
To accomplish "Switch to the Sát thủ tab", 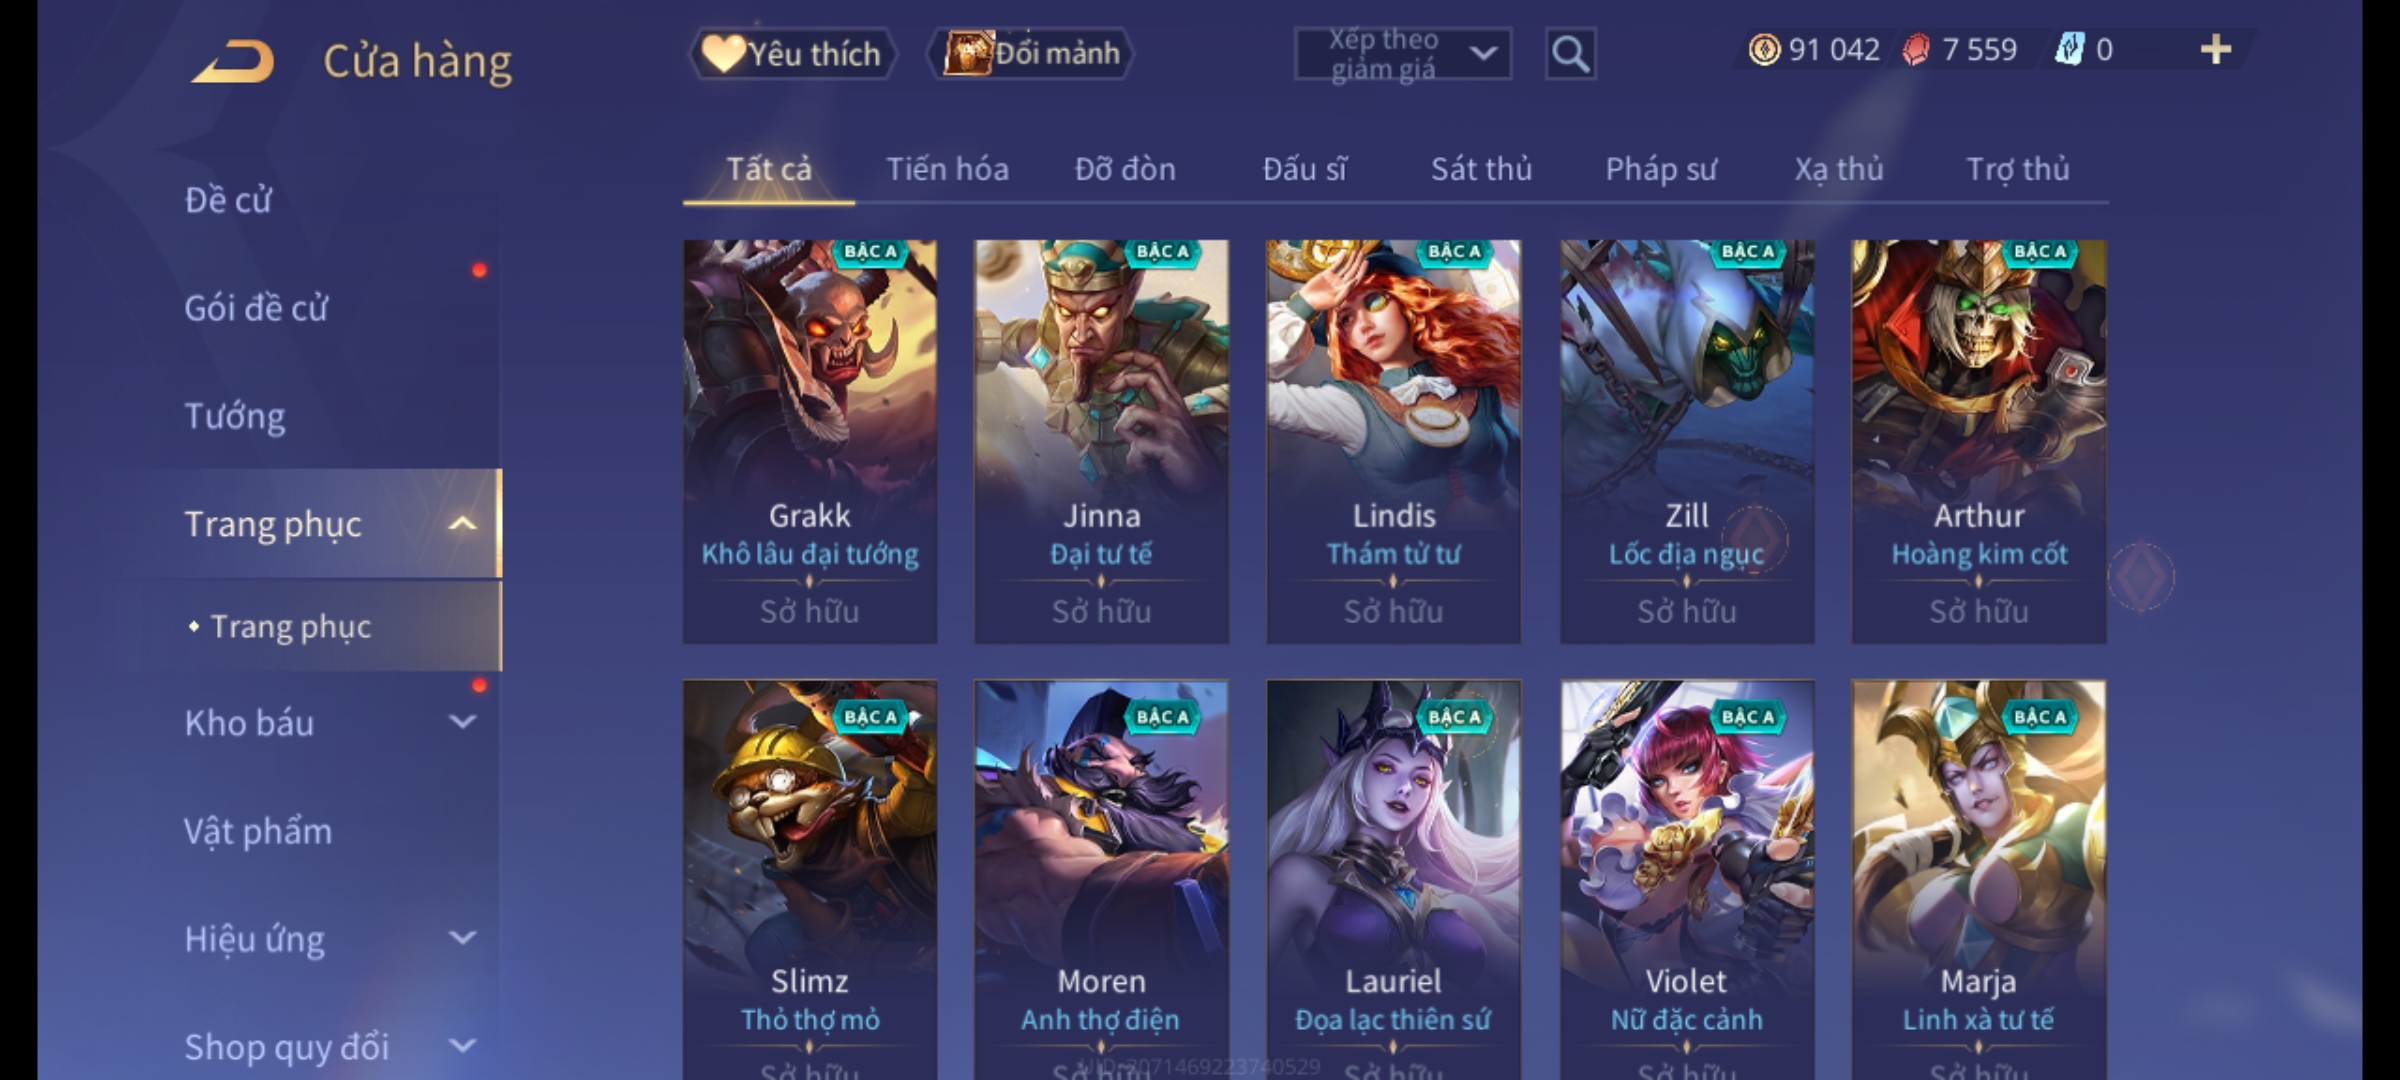I will (1481, 169).
